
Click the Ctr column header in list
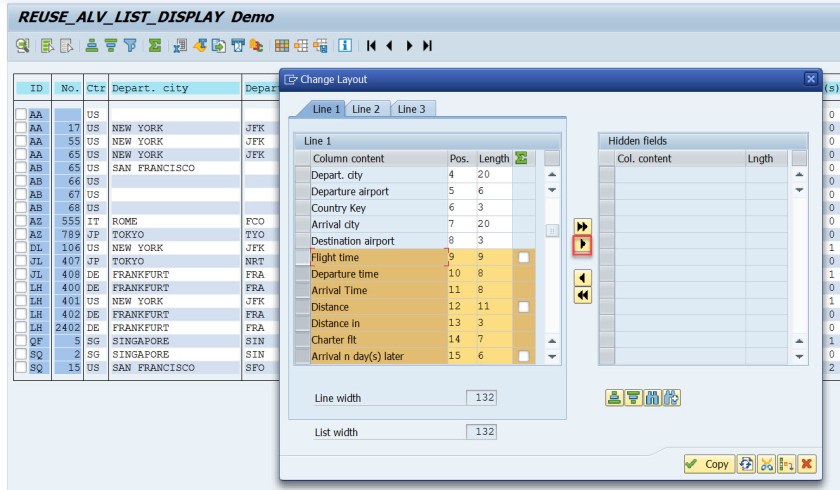[96, 88]
